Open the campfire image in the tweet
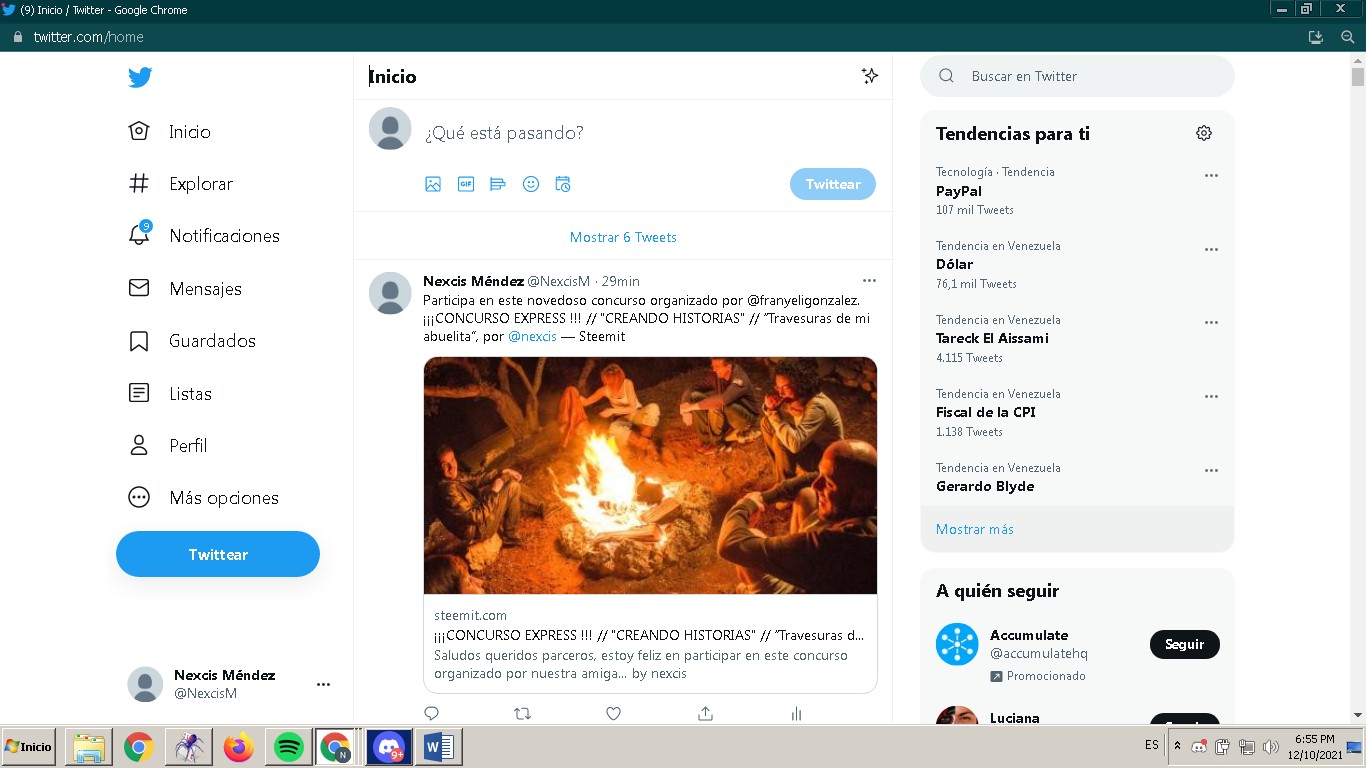This screenshot has width=1366, height=768. [650, 475]
